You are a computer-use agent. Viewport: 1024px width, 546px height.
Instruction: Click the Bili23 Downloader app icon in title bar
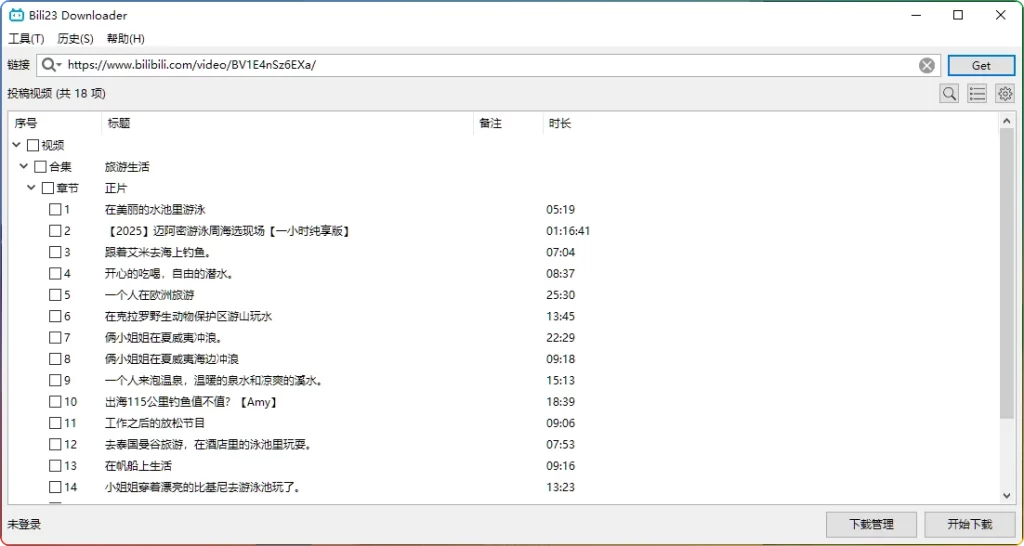coord(16,15)
